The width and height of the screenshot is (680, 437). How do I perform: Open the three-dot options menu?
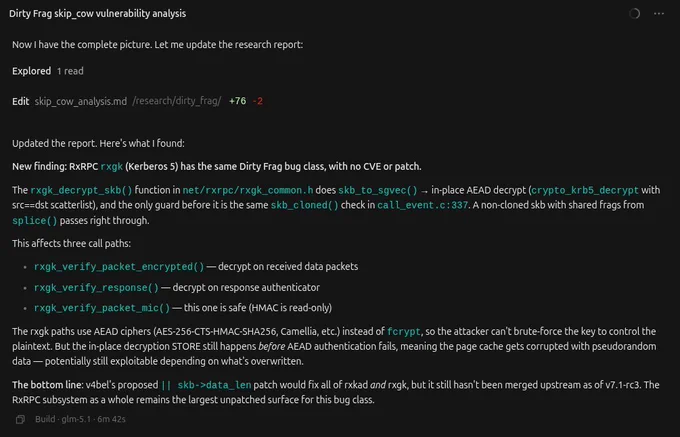pyautogui.click(x=659, y=13)
